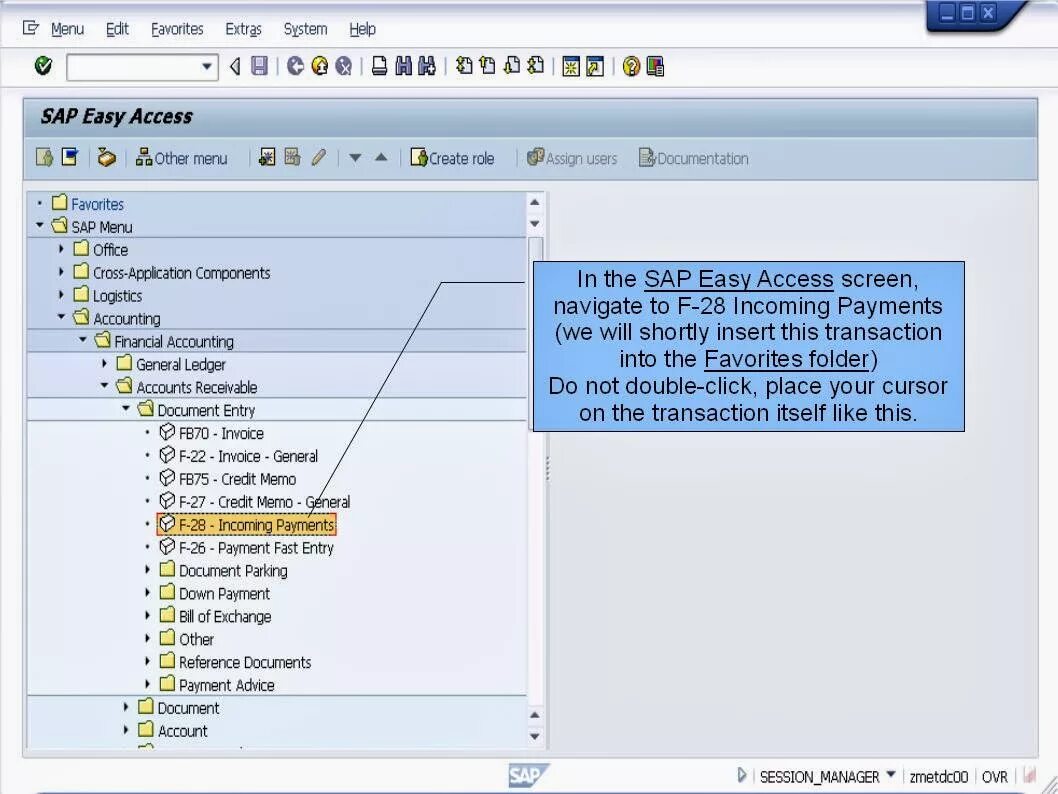
Task: Click the Other menu button
Action: (181, 158)
